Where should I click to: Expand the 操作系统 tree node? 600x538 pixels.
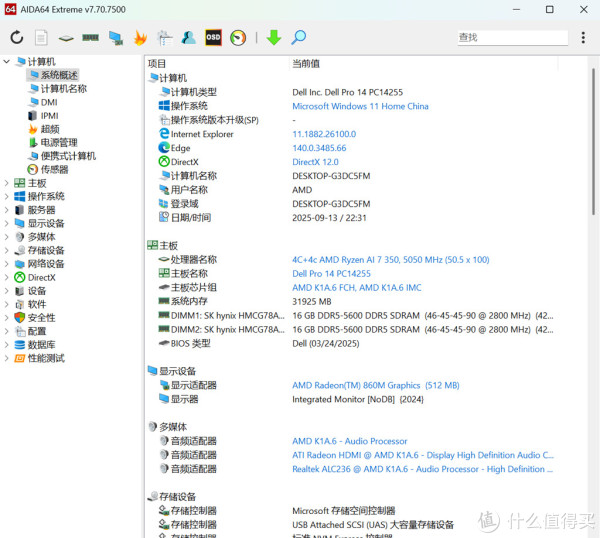click(x=7, y=197)
